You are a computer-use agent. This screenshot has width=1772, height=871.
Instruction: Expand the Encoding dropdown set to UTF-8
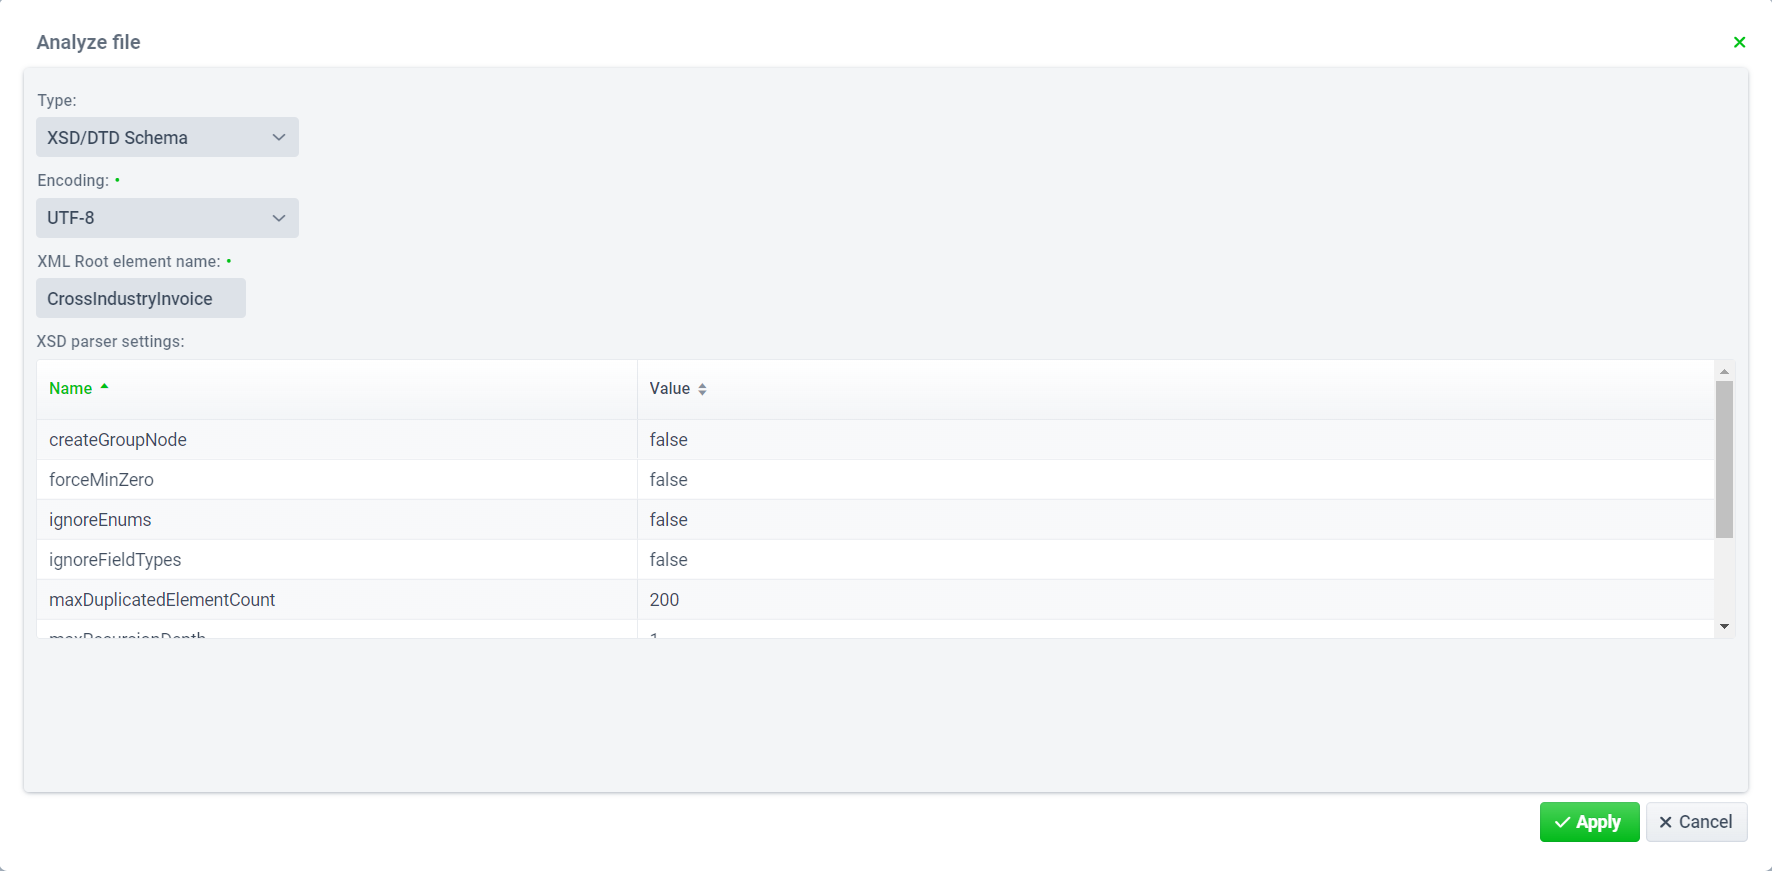pyautogui.click(x=167, y=218)
